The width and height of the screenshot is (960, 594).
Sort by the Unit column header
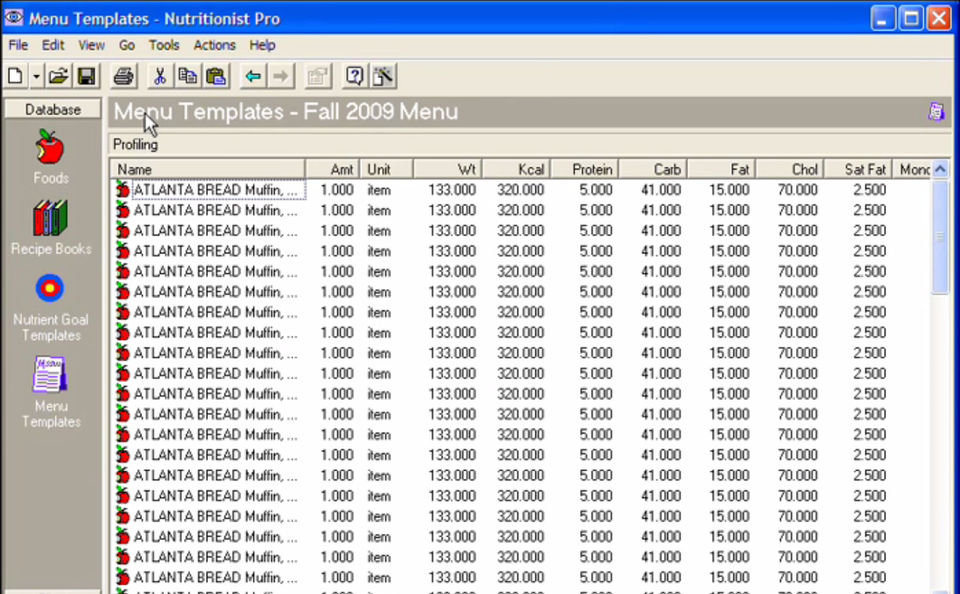386,169
